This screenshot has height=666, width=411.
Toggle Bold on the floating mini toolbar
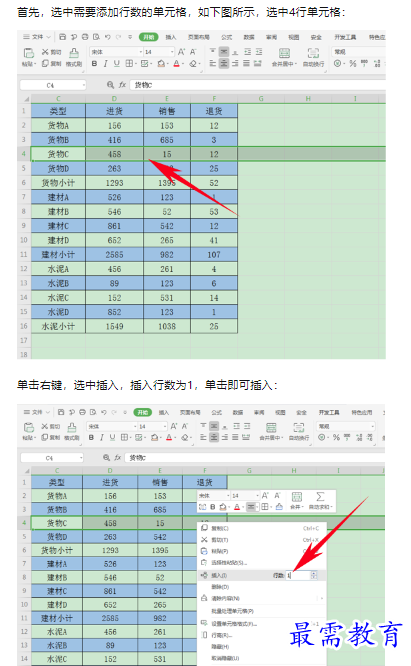tap(213, 507)
